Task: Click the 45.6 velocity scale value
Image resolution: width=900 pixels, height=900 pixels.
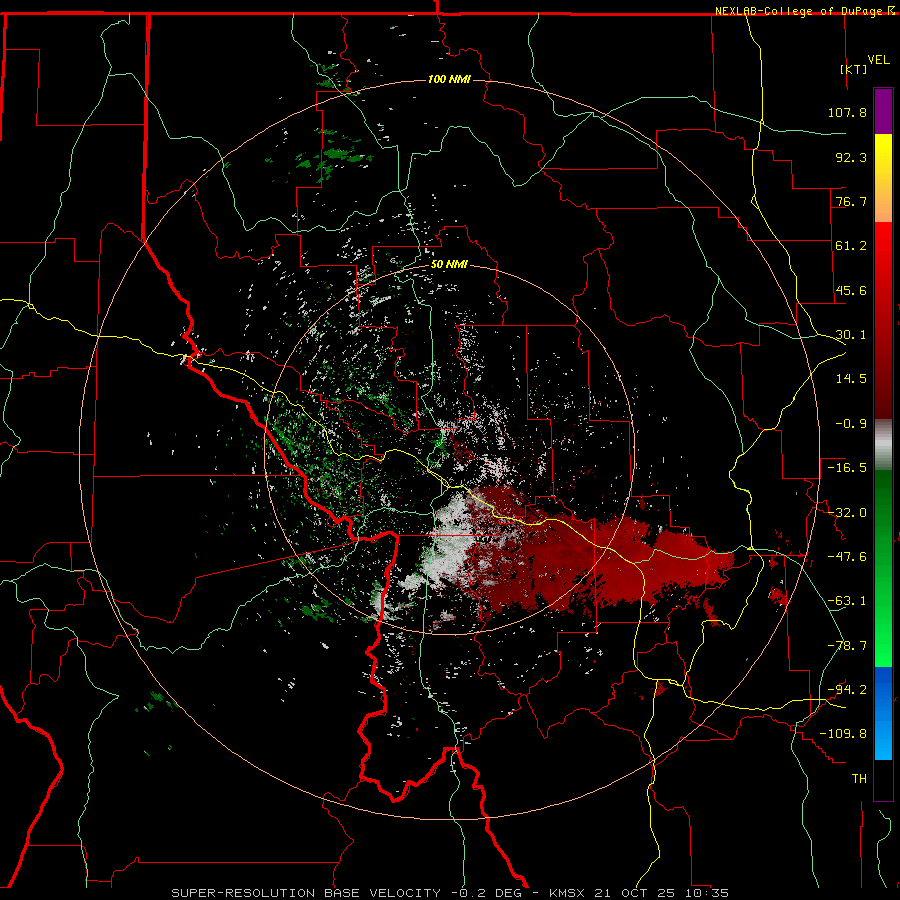Action: click(851, 290)
